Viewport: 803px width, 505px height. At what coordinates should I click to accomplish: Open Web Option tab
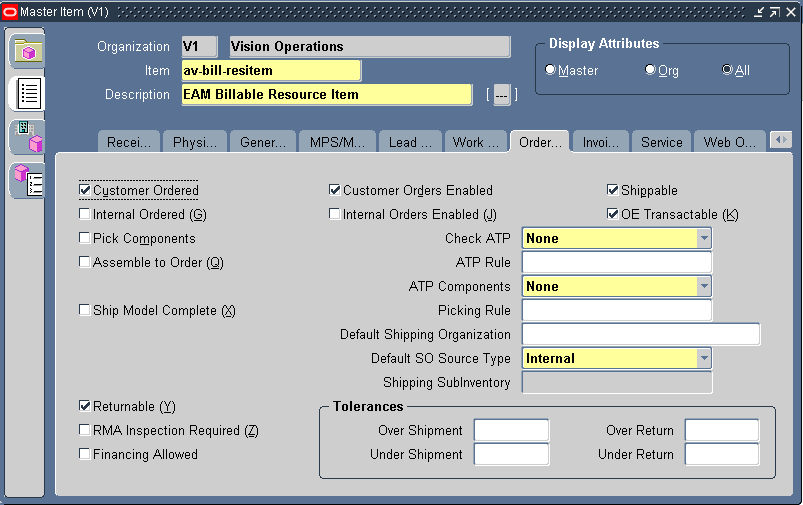click(729, 142)
